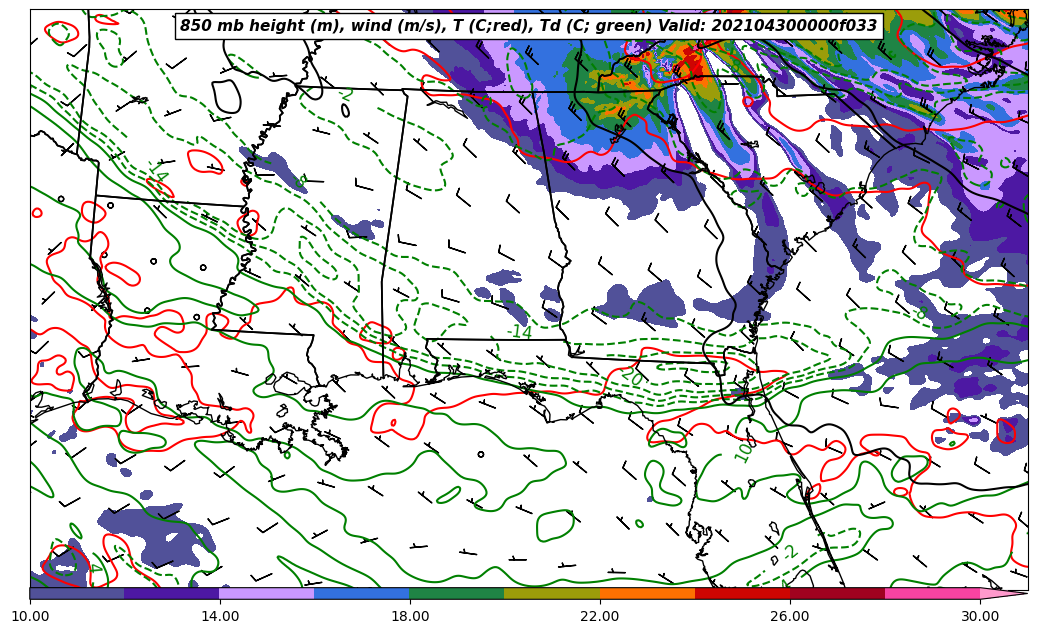This screenshot has height=633, width=1037.
Task: Click the pink 28–30 colorbar segment
Action: (932, 593)
